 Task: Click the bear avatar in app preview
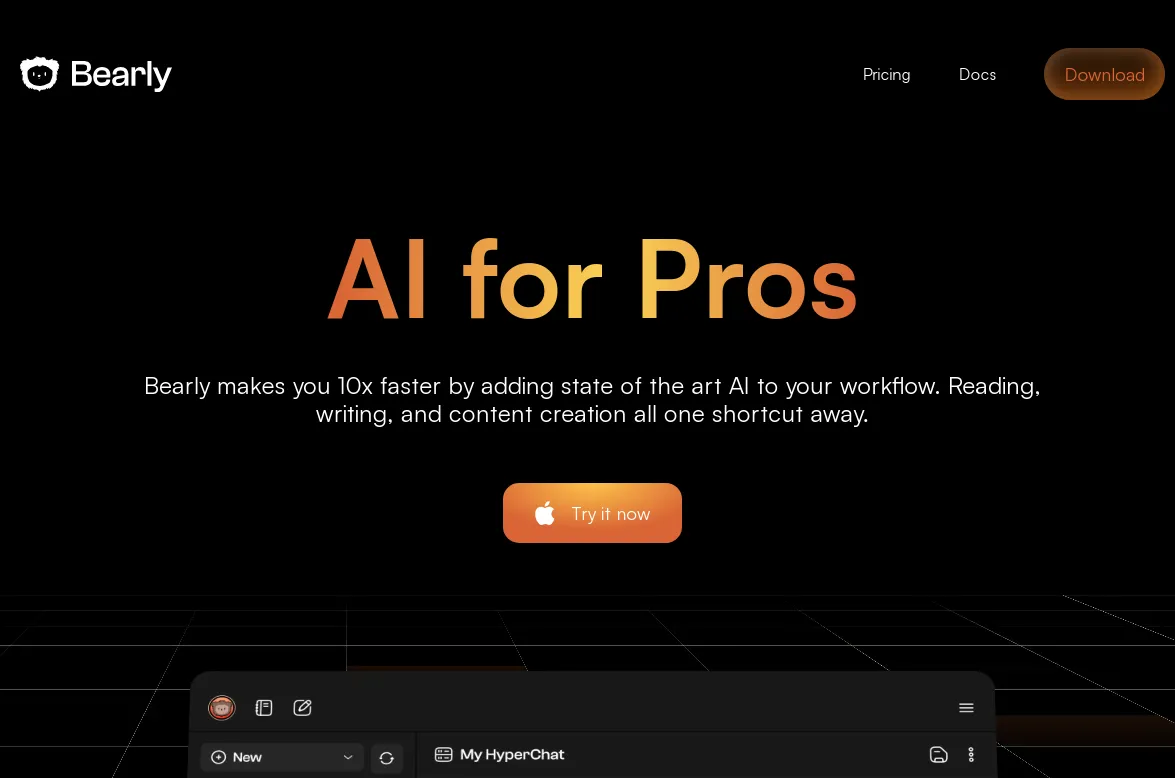coord(221,708)
